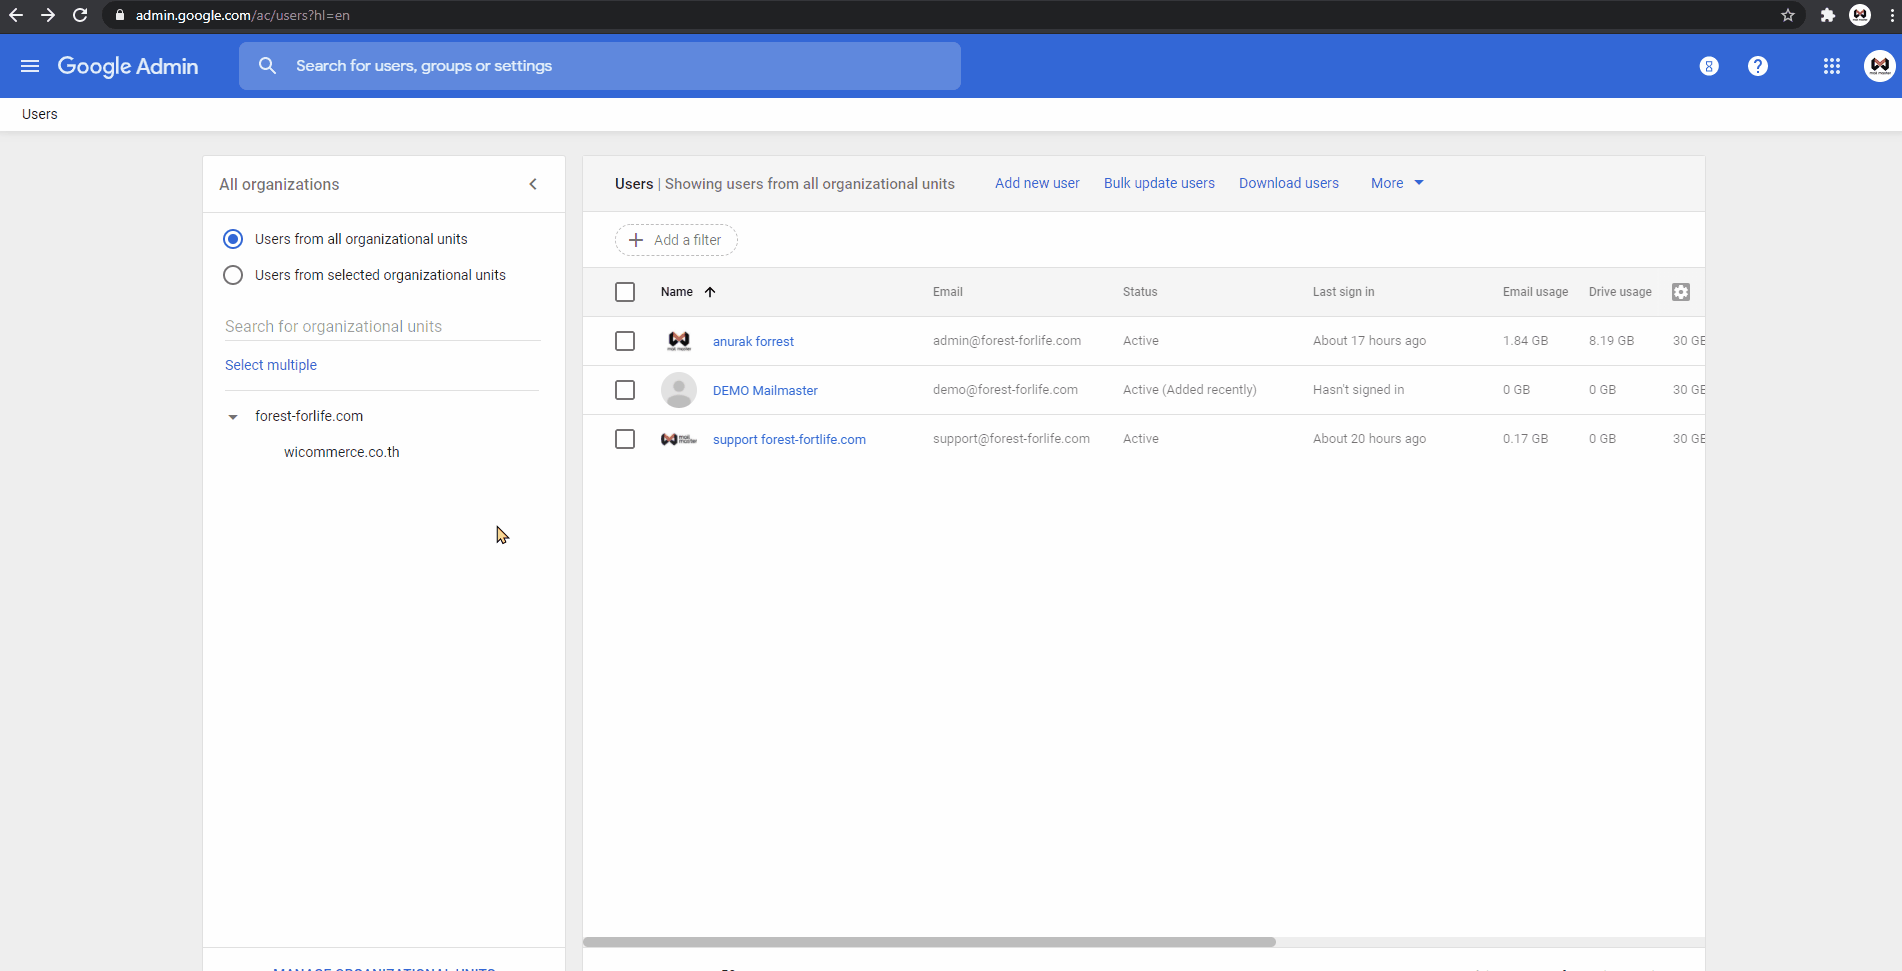
Task: Open Chrome menu three dots
Action: [x=1892, y=15]
